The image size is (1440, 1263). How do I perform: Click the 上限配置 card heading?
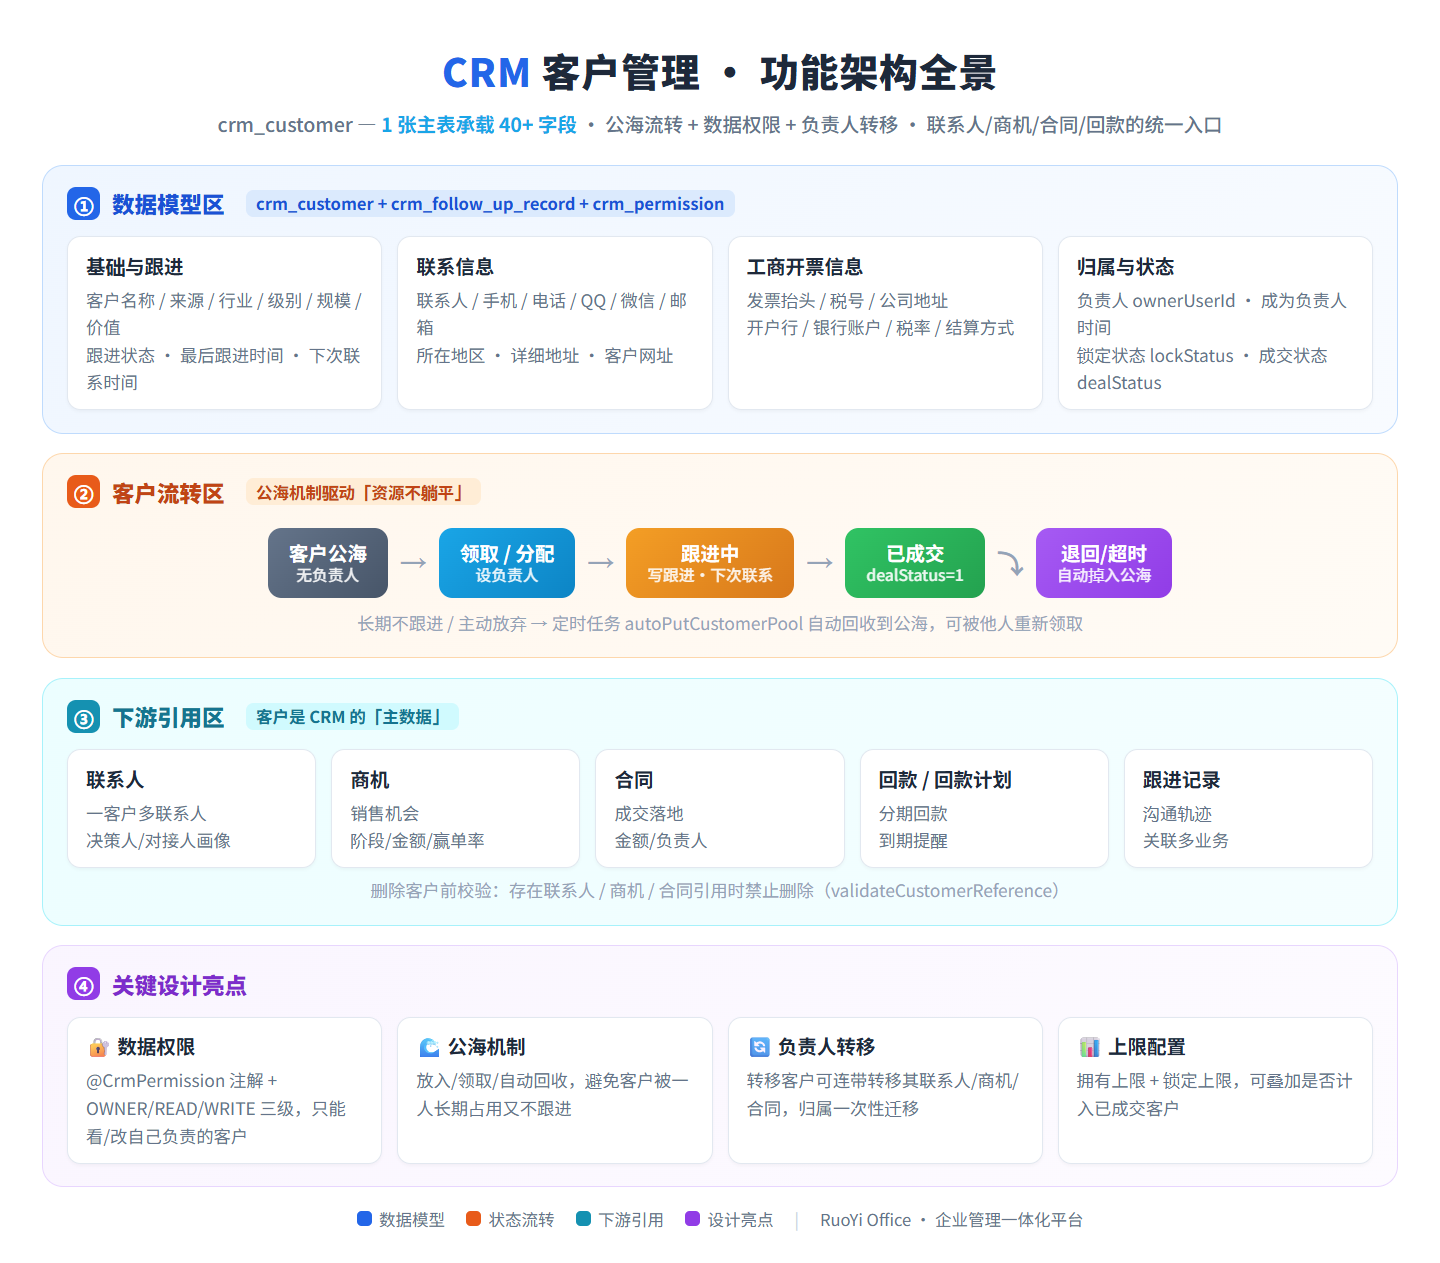[x=1147, y=1047]
